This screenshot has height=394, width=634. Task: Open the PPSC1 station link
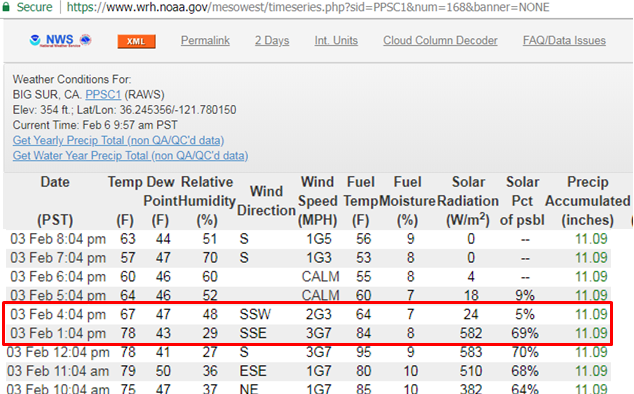coord(103,95)
